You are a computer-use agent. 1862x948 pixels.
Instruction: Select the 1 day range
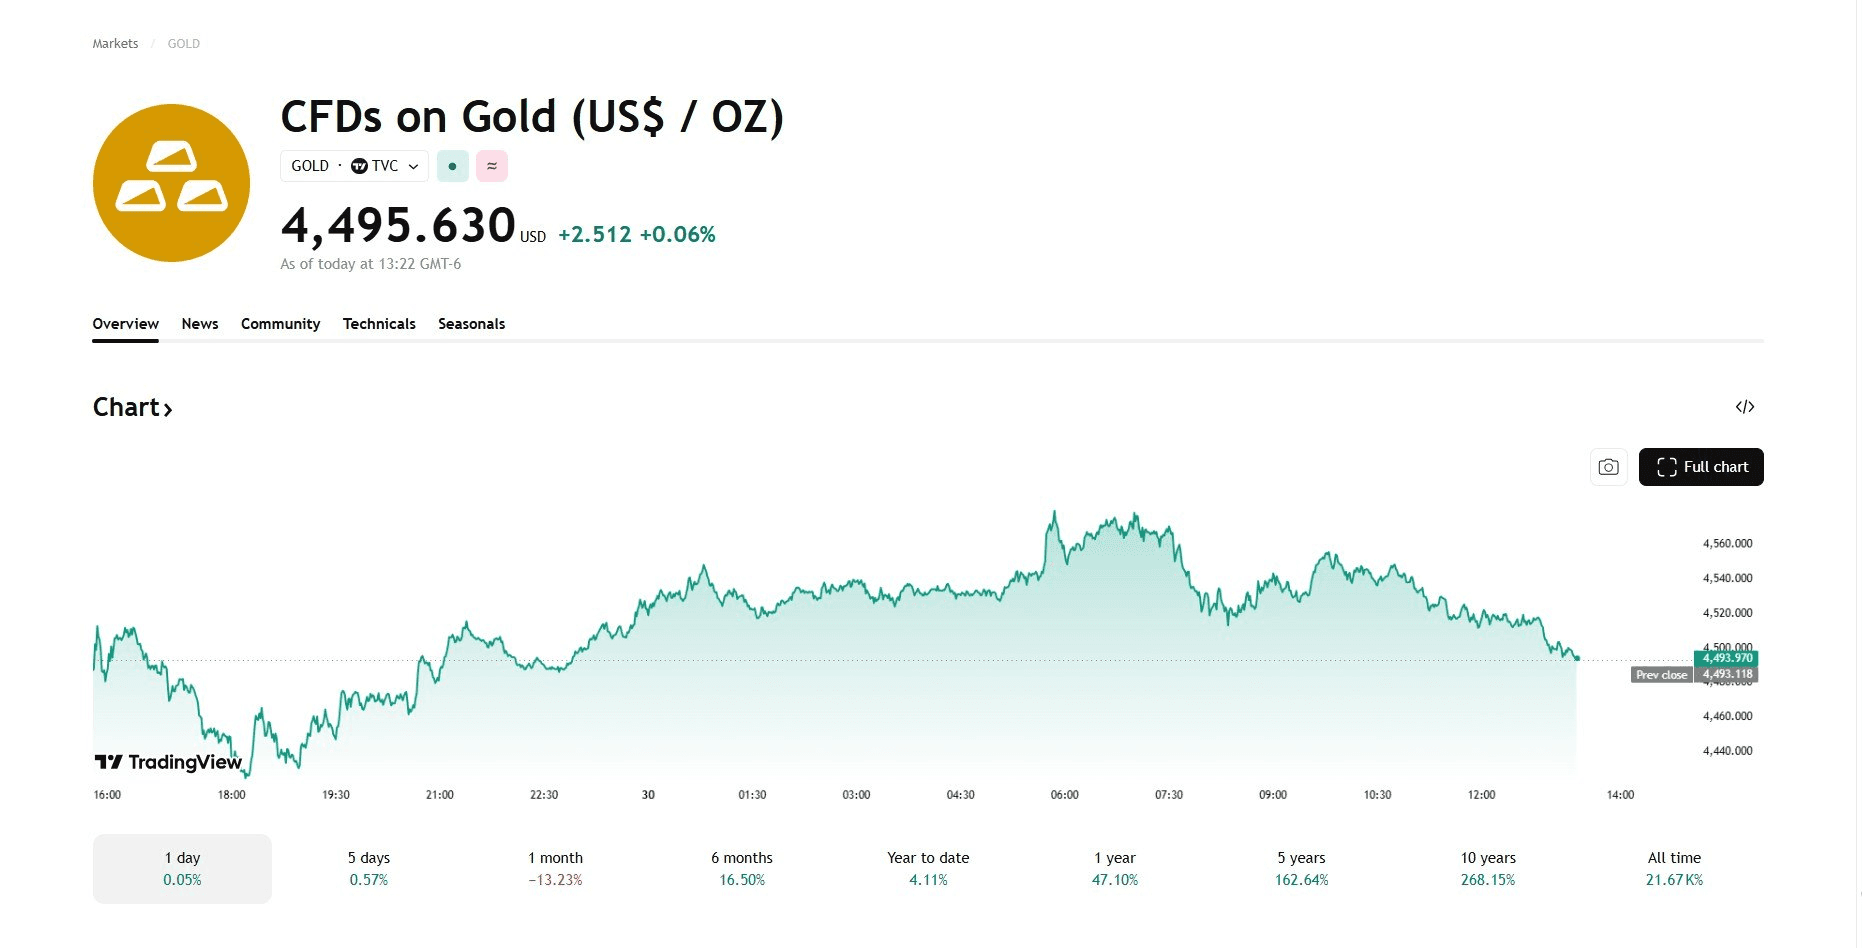pos(182,868)
